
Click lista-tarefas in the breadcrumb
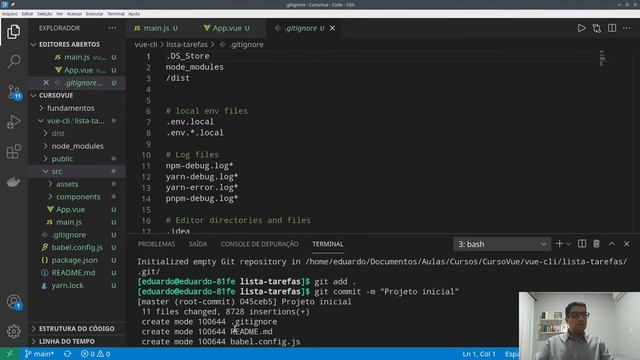coord(187,44)
